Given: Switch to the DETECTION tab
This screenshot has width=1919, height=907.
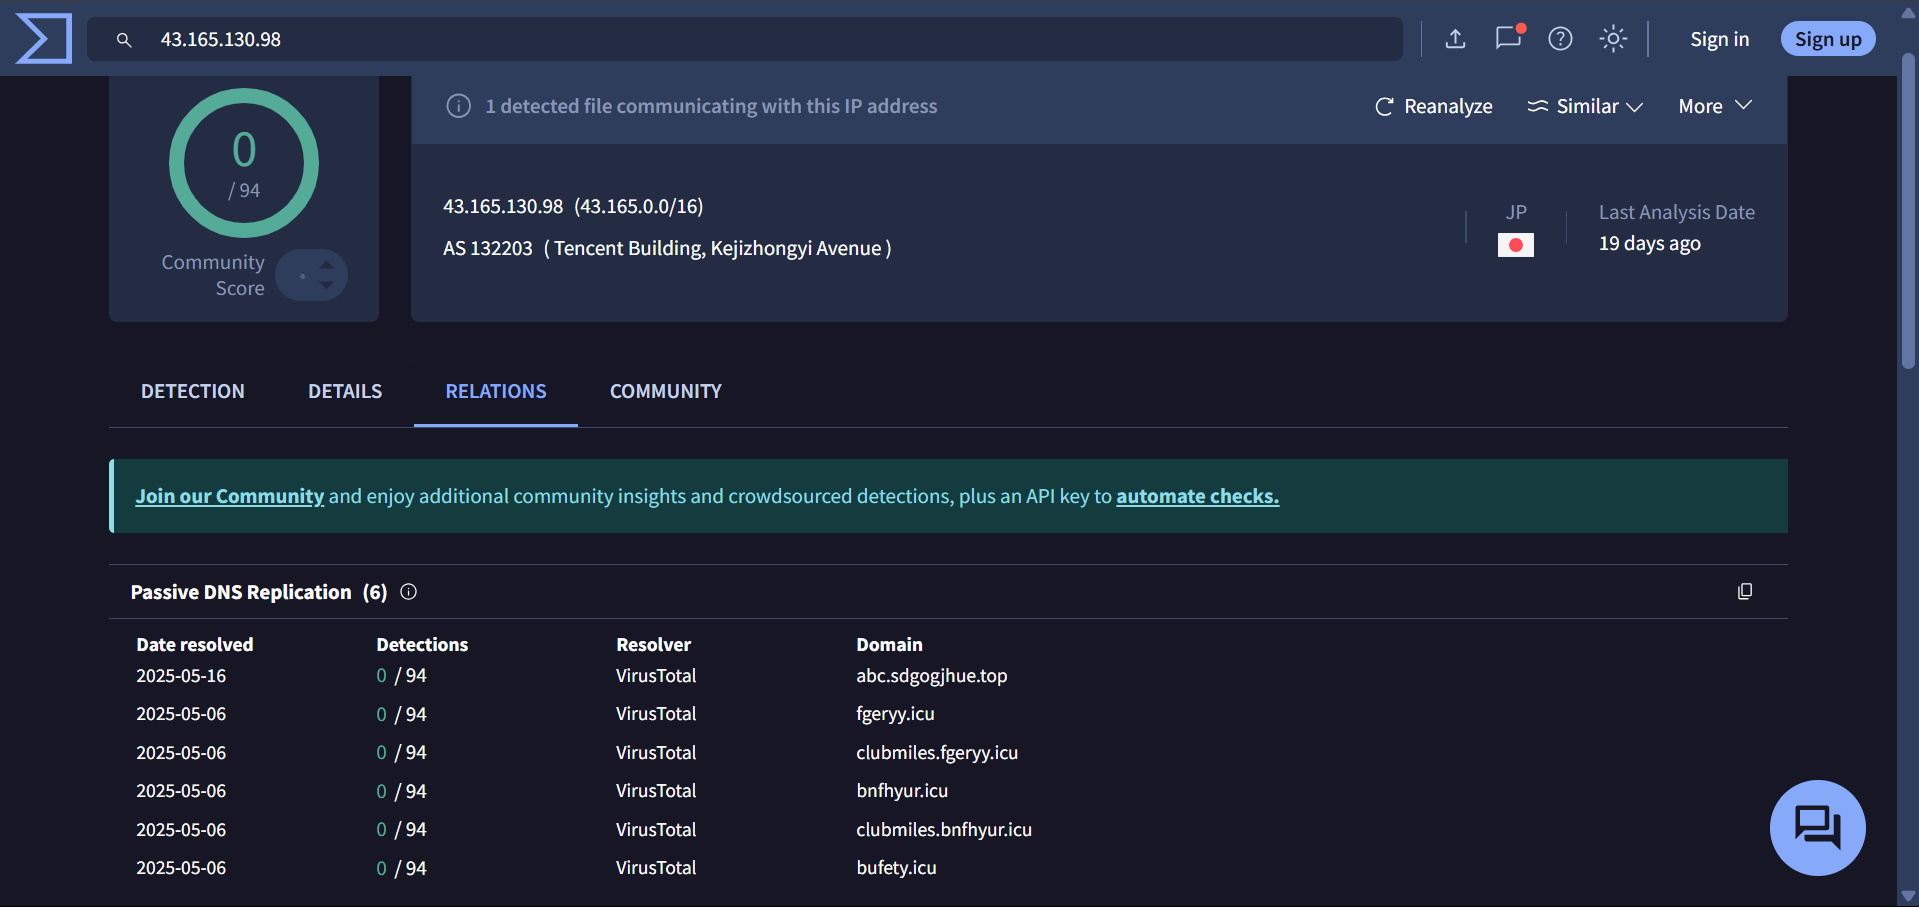Looking at the screenshot, I should [192, 391].
